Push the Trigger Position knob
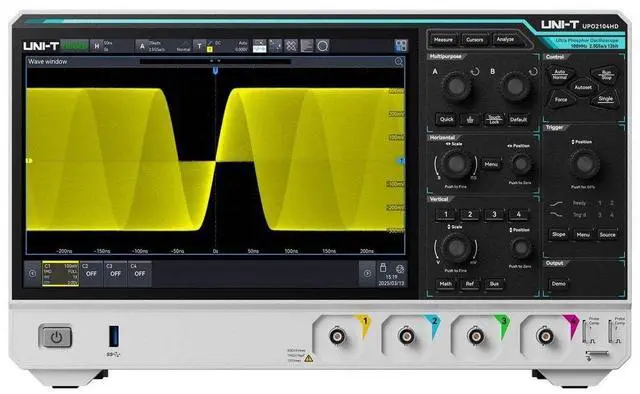 click(x=584, y=164)
